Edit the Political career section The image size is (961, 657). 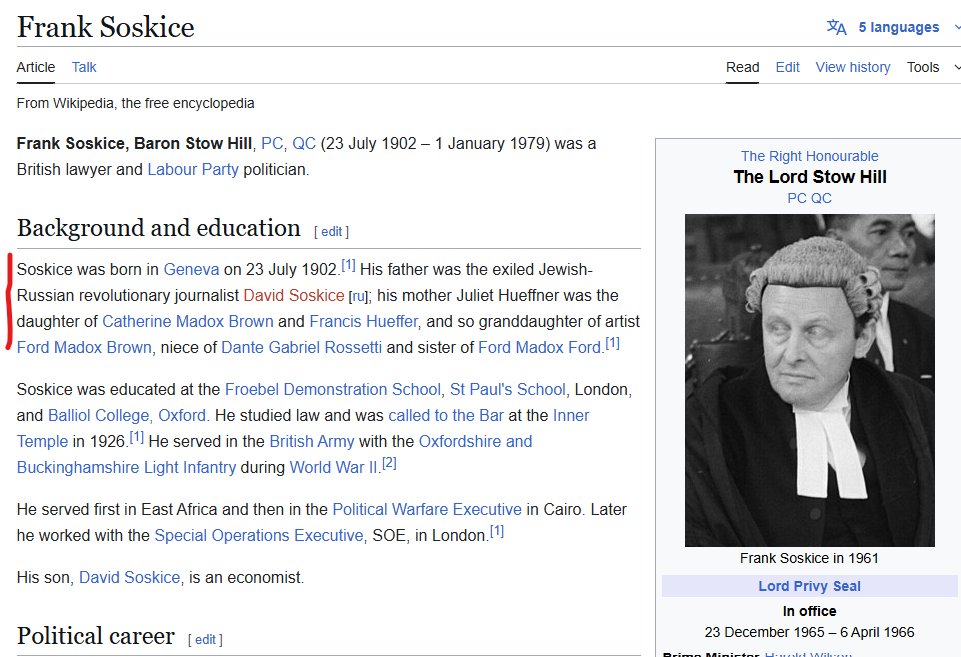(205, 640)
